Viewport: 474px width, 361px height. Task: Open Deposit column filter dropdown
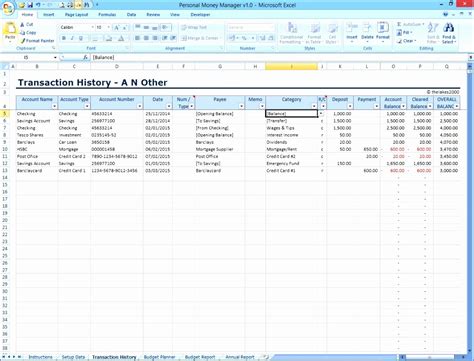point(350,106)
